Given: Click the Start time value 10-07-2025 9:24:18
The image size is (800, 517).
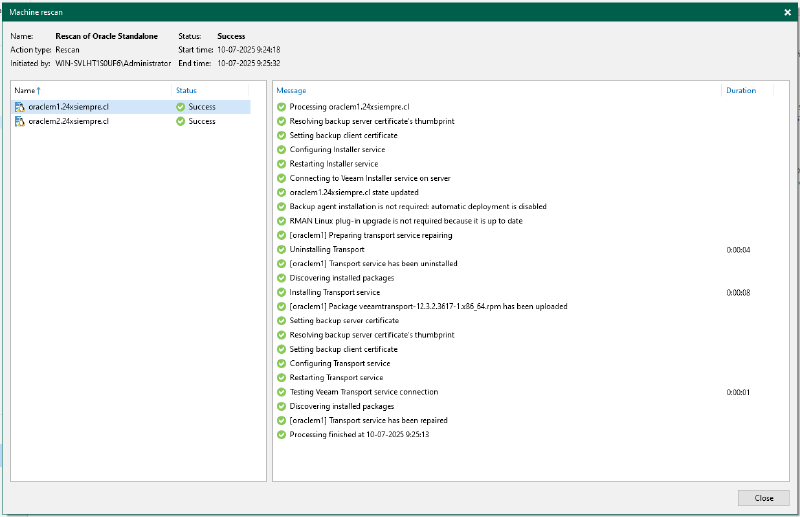Looking at the screenshot, I should (248, 50).
